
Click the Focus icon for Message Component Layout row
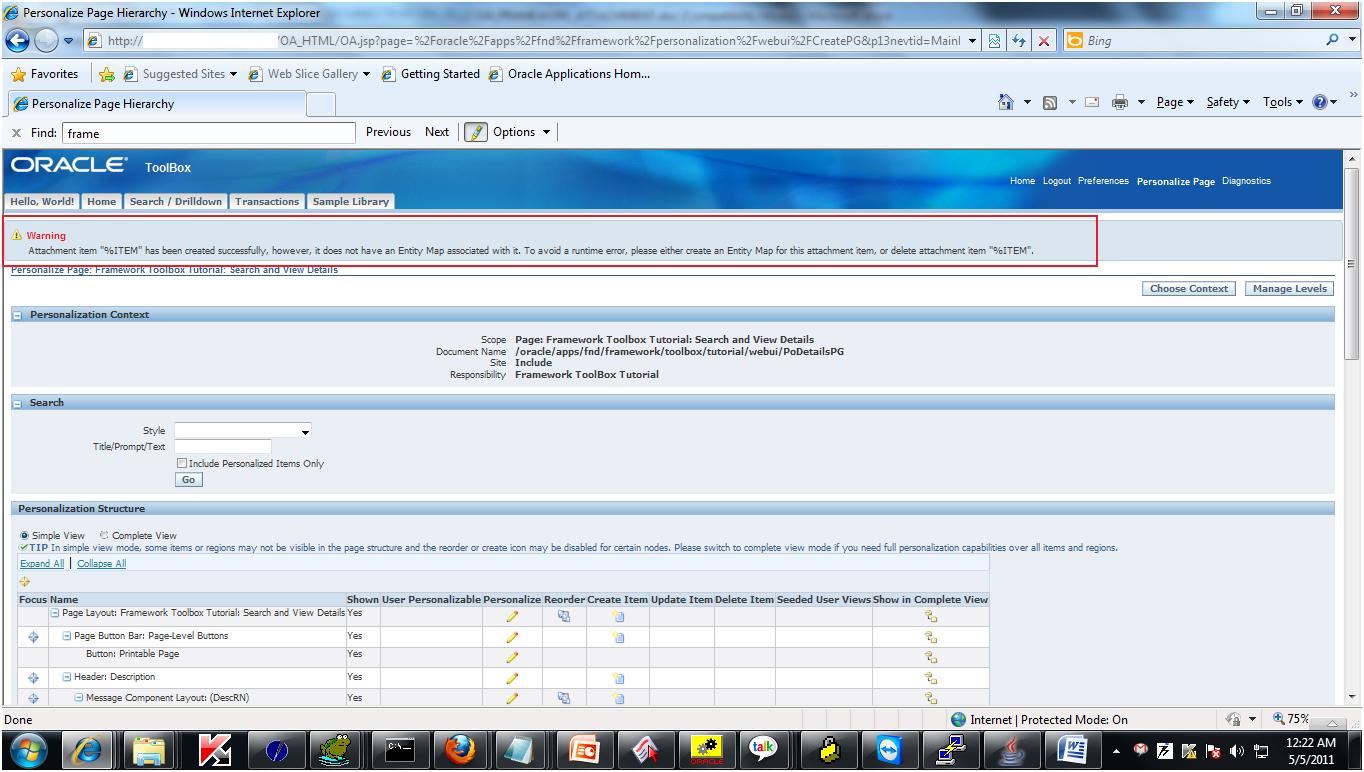click(x=33, y=698)
